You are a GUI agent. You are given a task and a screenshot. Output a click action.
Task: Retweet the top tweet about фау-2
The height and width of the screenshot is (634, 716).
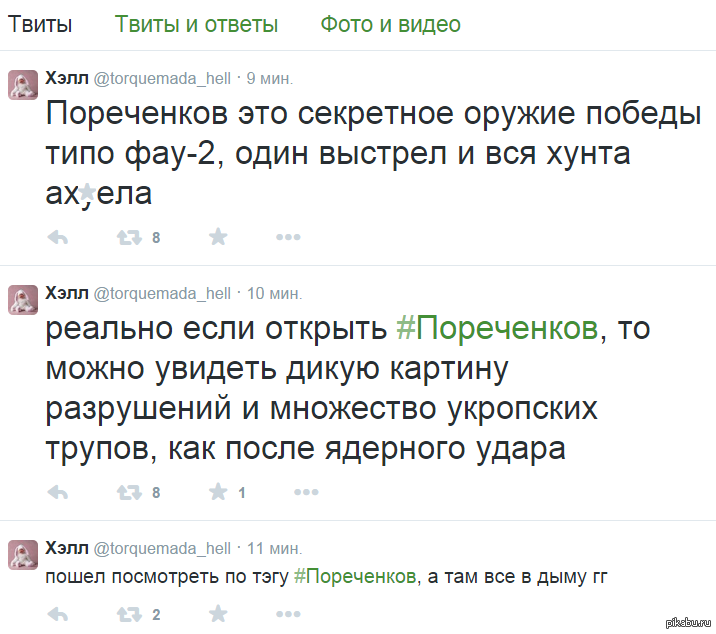coord(129,238)
